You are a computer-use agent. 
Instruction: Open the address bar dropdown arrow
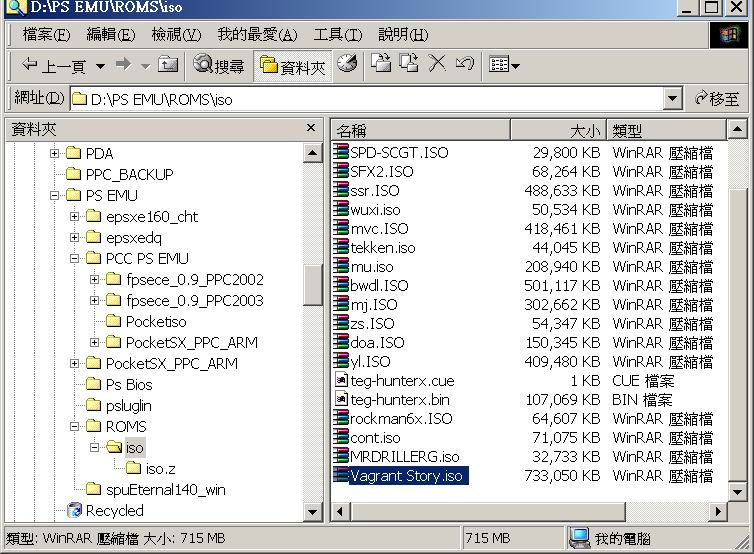click(x=672, y=99)
